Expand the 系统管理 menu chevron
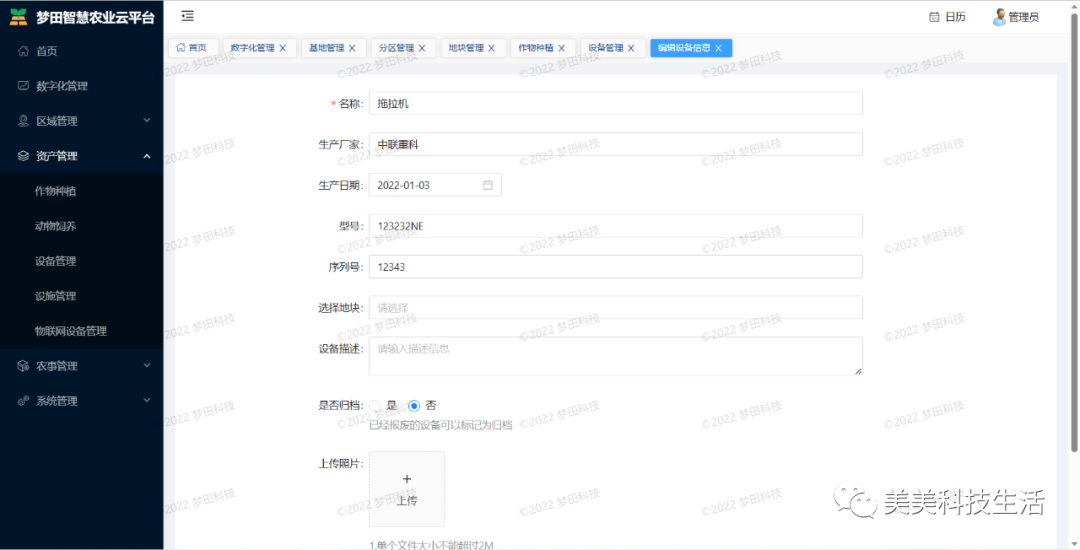 [147, 401]
